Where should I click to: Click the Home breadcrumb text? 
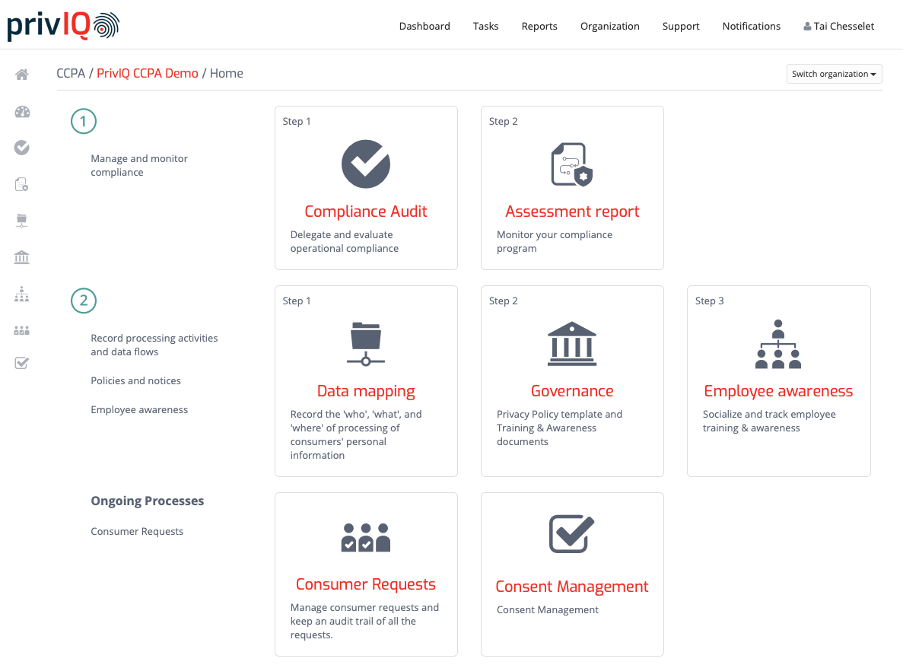(x=227, y=74)
